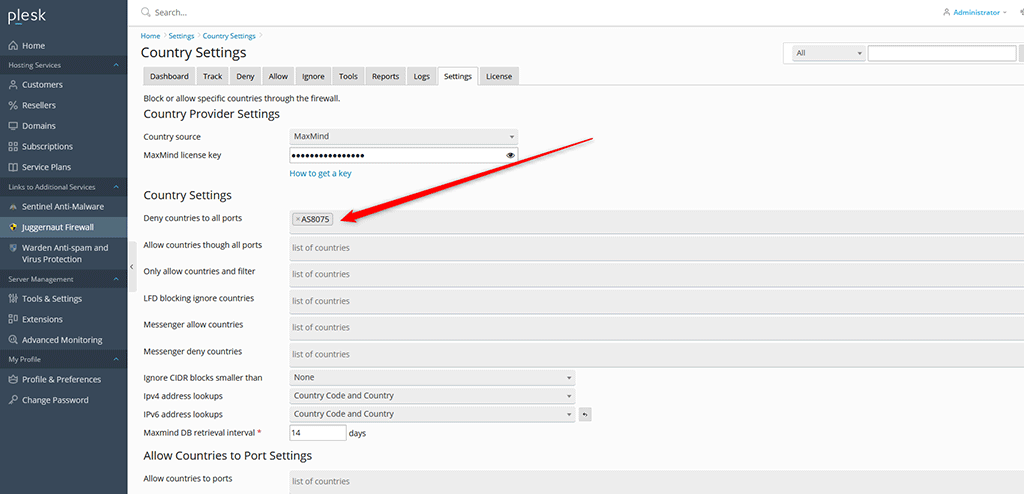Open Tools & Settings in sidebar

click(63, 299)
